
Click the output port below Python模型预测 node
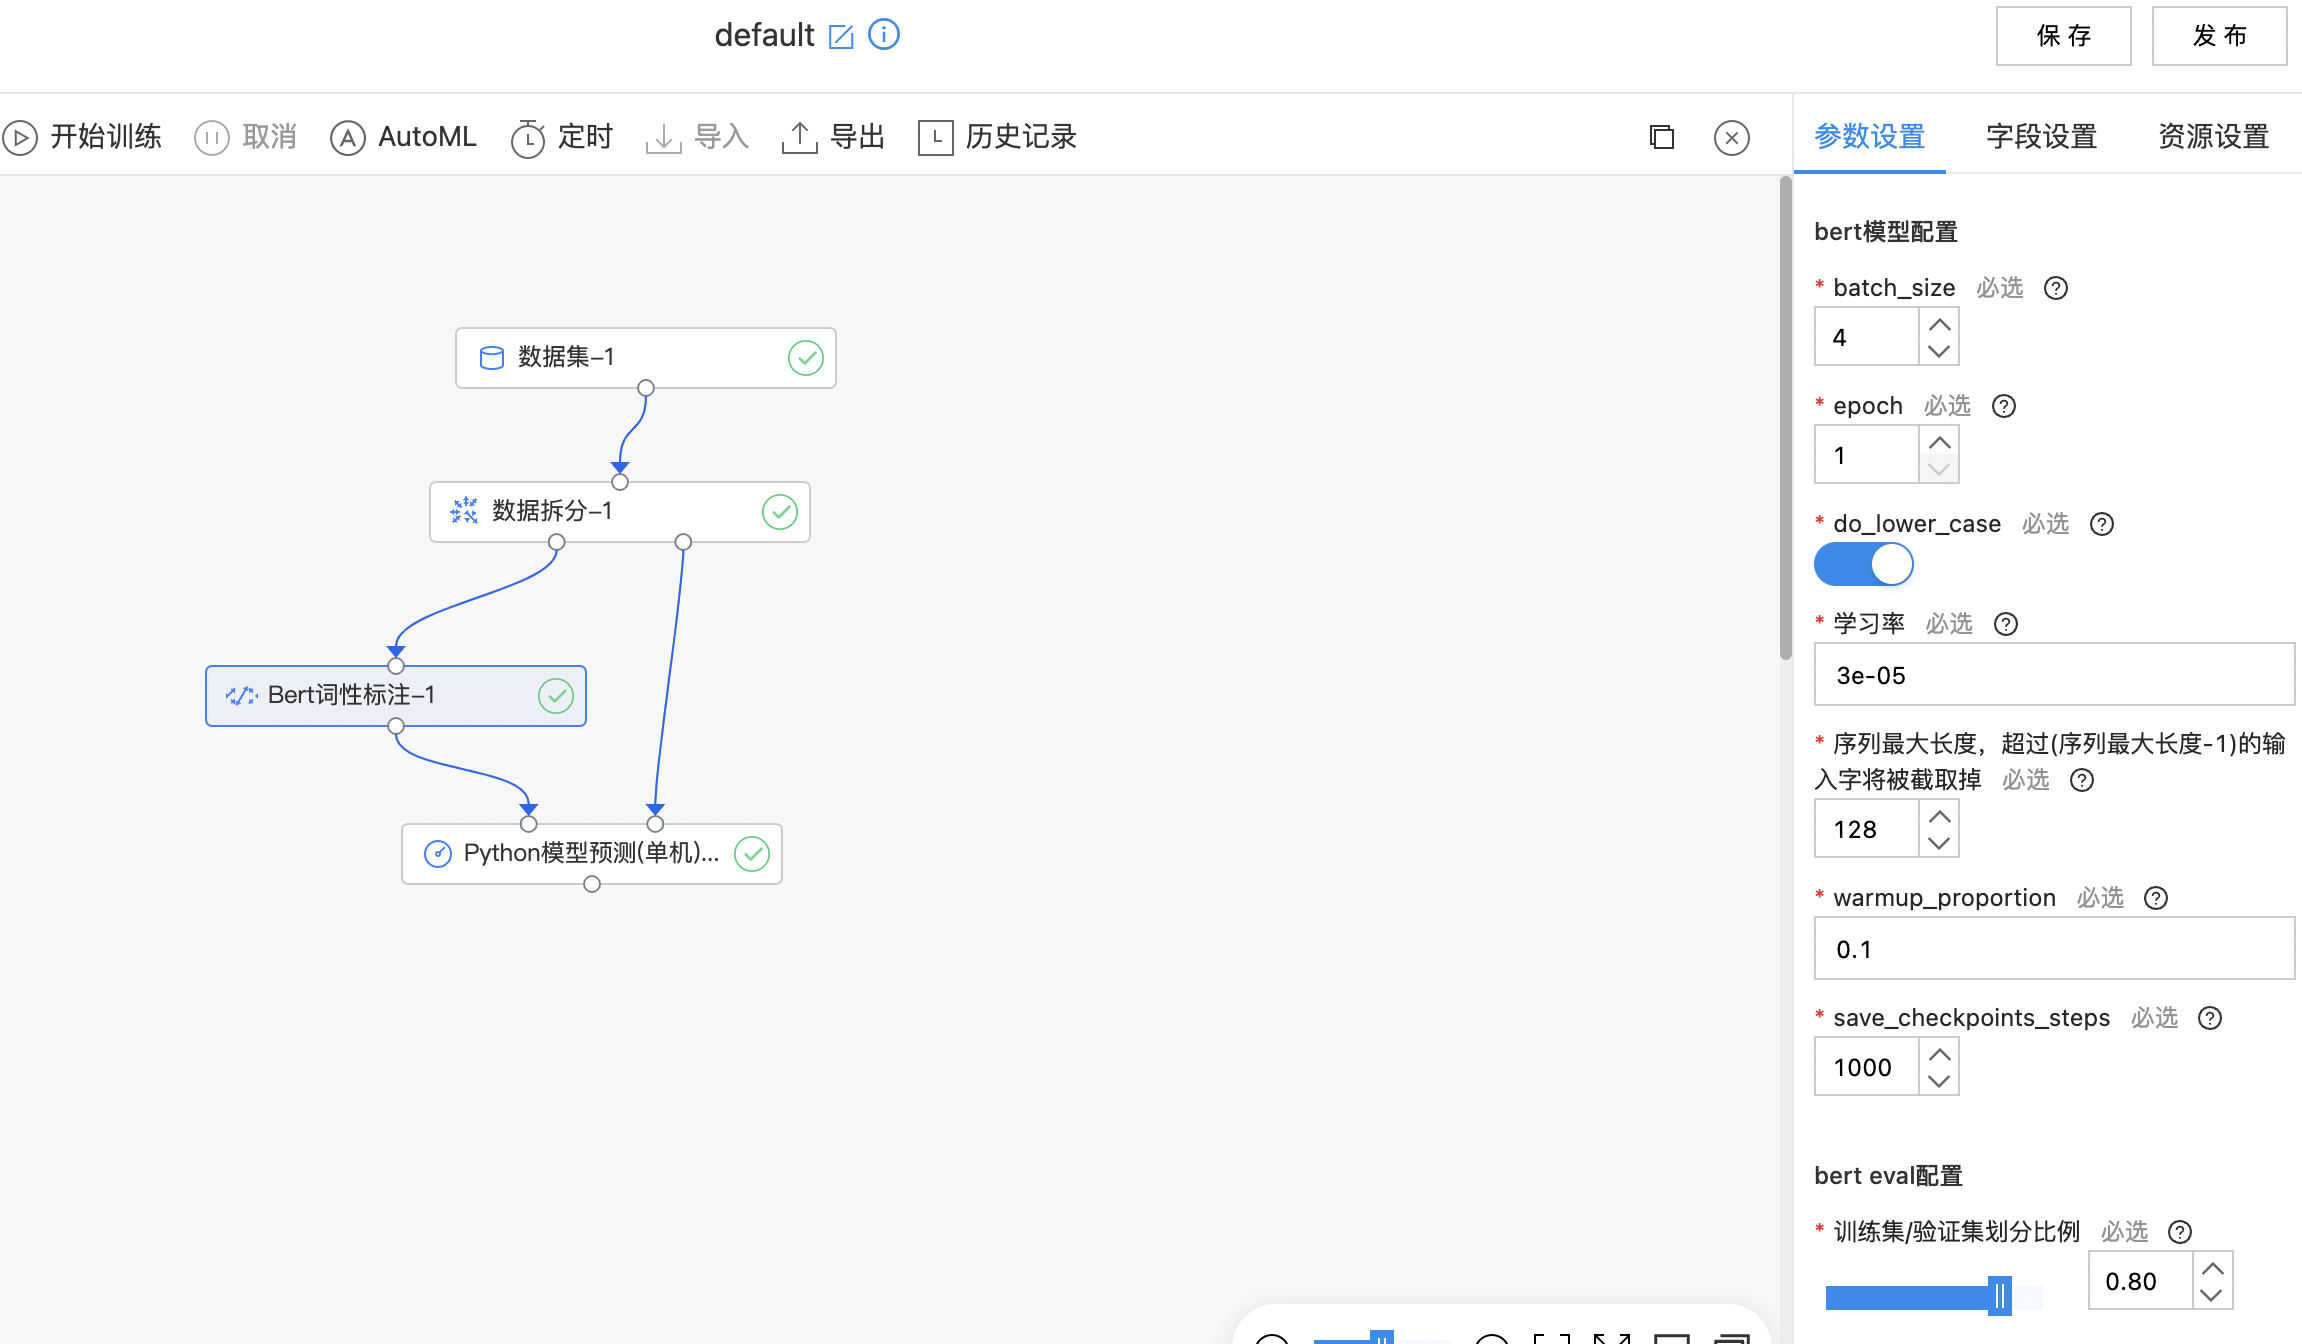[592, 884]
